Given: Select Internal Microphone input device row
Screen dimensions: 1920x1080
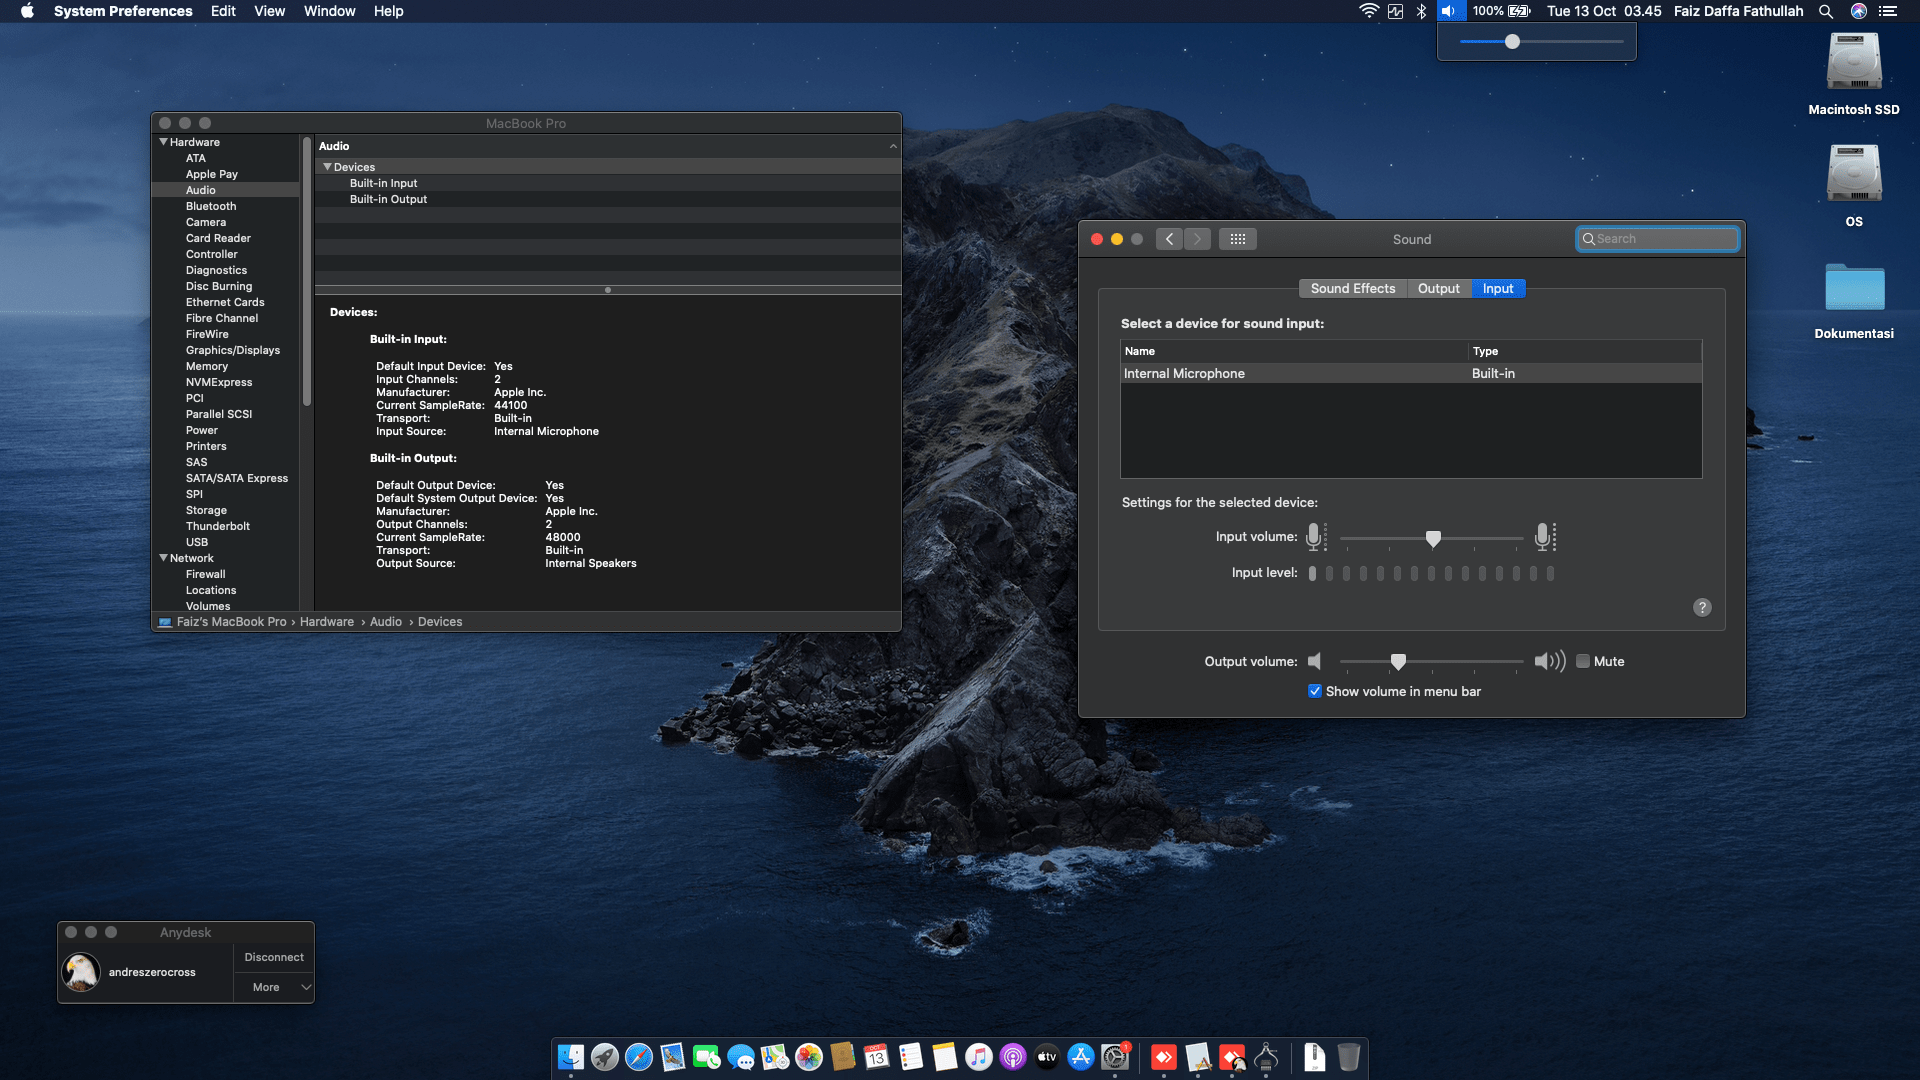Looking at the screenshot, I should pos(1411,373).
